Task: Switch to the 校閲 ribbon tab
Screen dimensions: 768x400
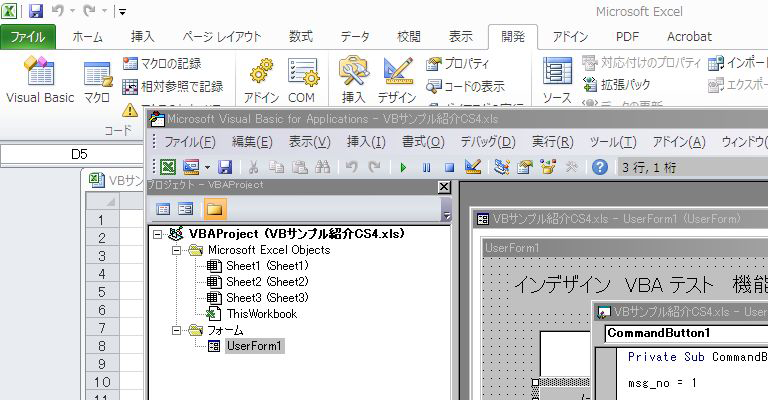Action: tap(409, 37)
